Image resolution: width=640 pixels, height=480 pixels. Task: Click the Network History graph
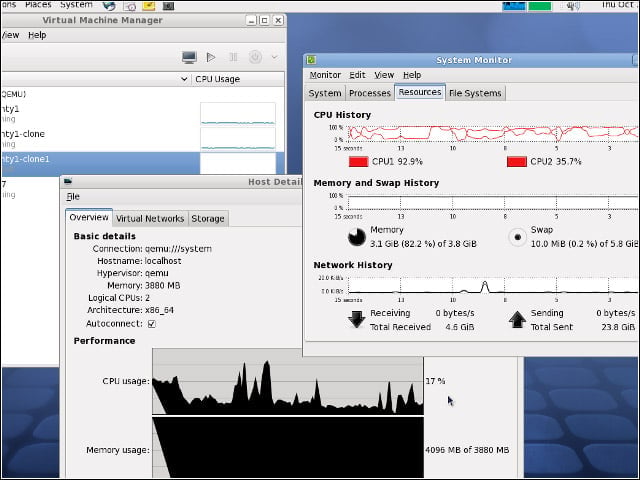tap(493, 285)
